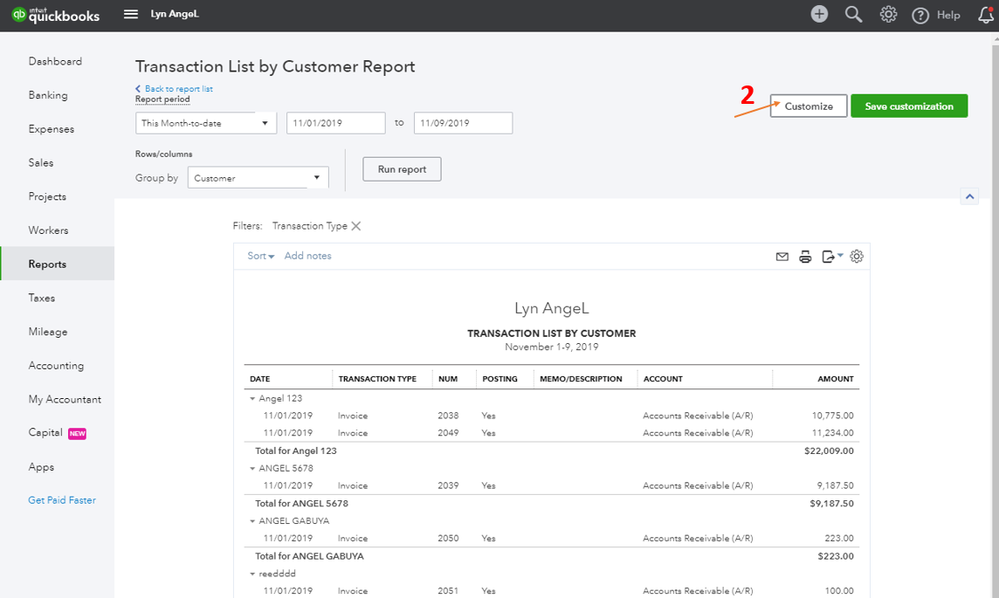Click the Add notes link
This screenshot has width=999, height=598.
pyautogui.click(x=308, y=256)
